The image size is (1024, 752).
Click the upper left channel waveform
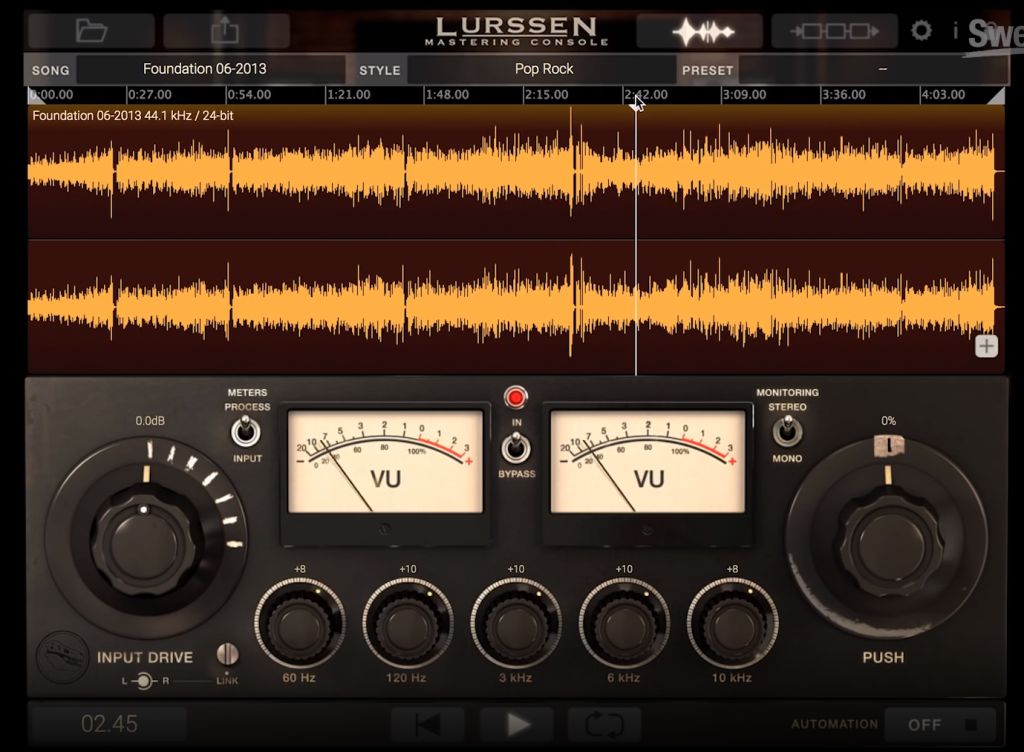coord(516,171)
